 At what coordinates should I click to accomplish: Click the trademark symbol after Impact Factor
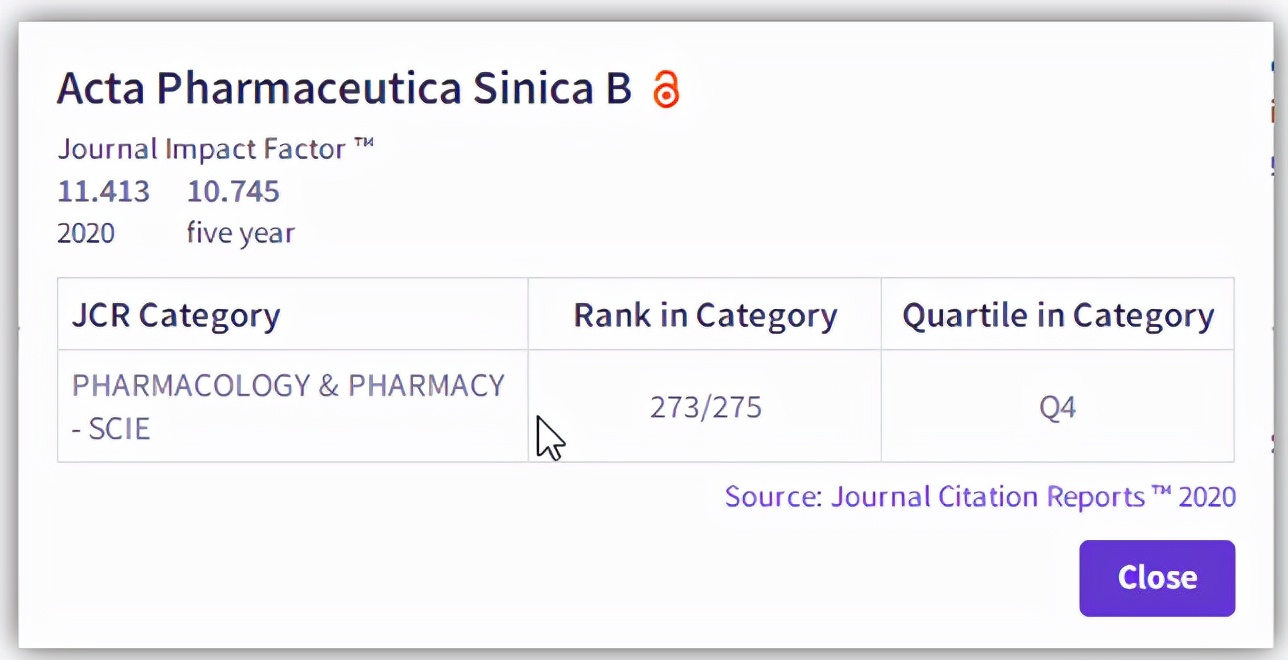pos(363,146)
